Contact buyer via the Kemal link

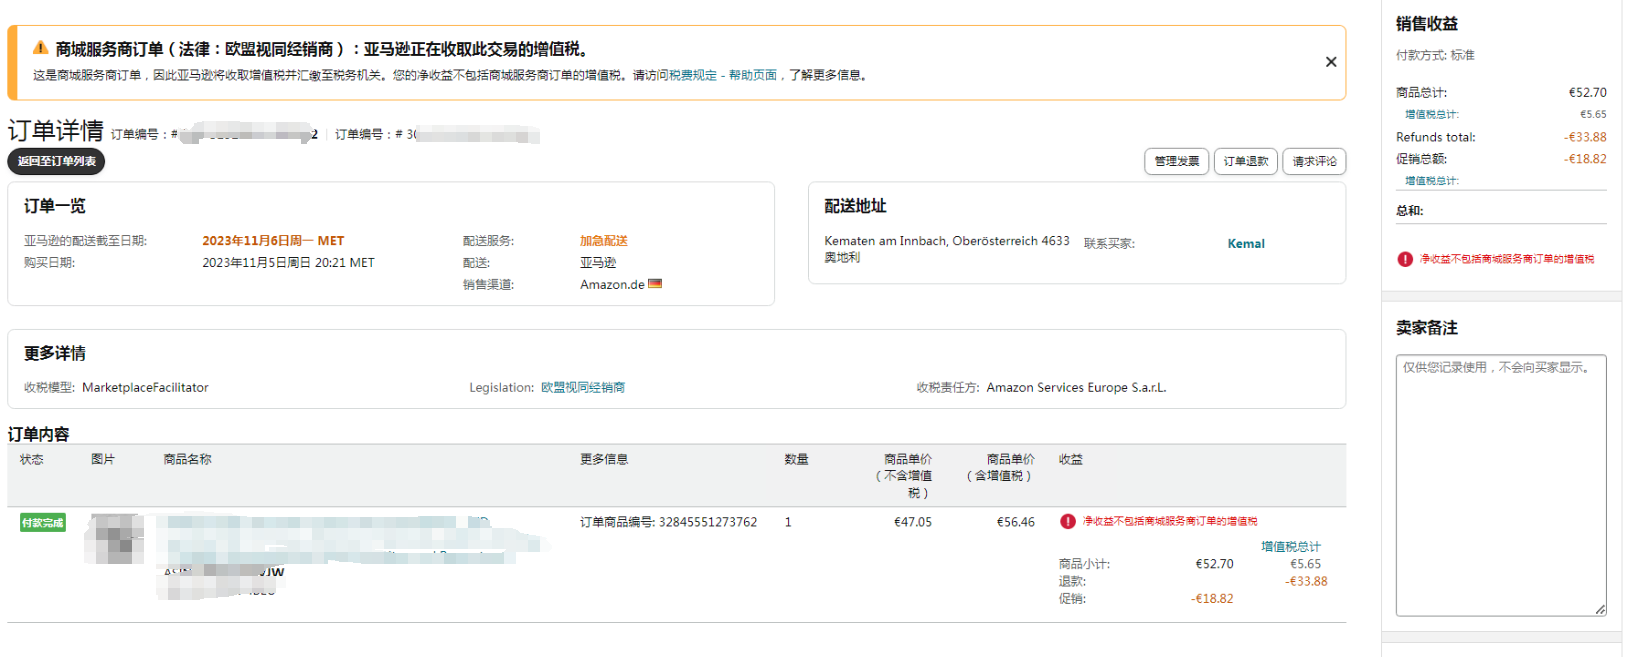coord(1245,243)
